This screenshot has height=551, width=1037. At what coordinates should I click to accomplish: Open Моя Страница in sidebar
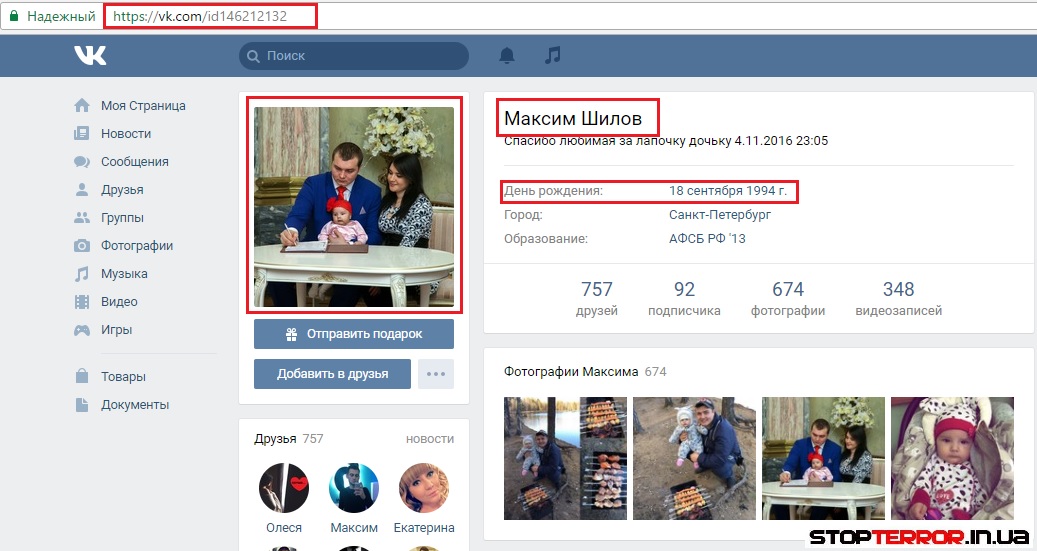coord(144,105)
